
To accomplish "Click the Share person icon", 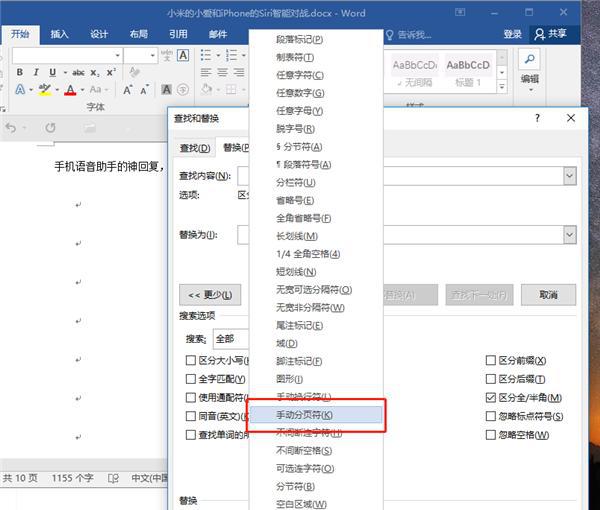I will (x=540, y=34).
